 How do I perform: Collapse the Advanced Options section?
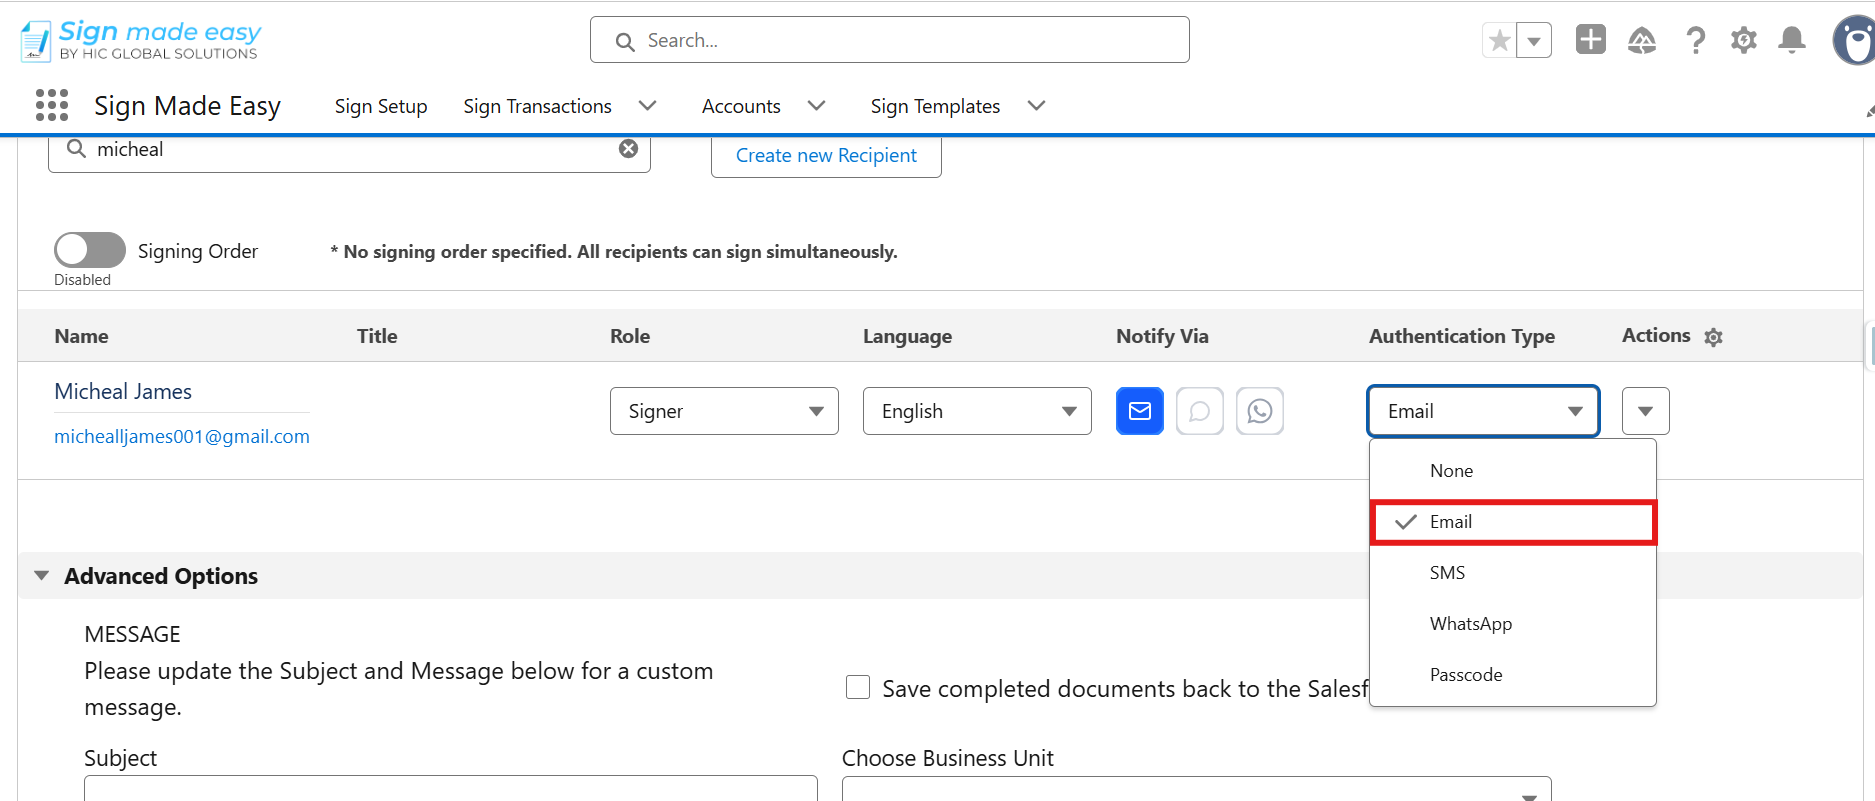pyautogui.click(x=42, y=576)
